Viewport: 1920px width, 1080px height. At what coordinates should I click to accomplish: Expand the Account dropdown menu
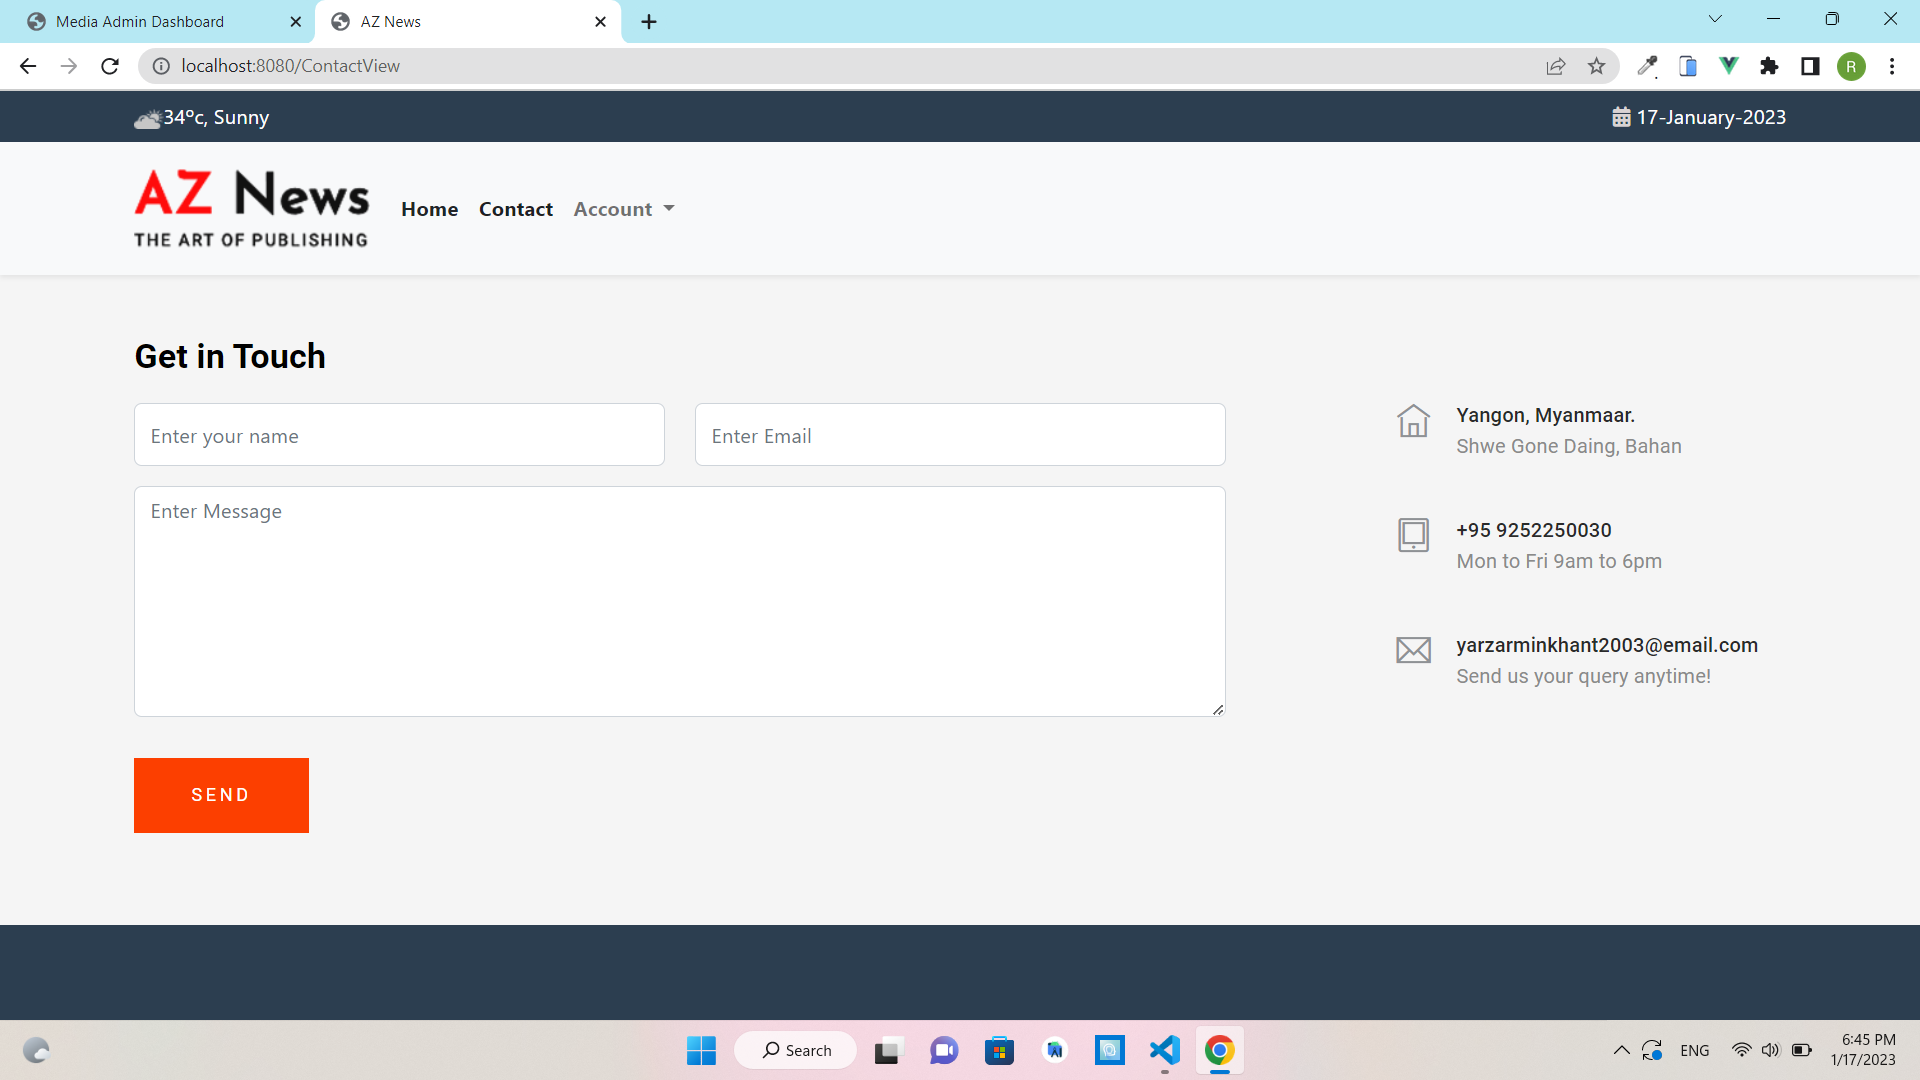click(623, 209)
